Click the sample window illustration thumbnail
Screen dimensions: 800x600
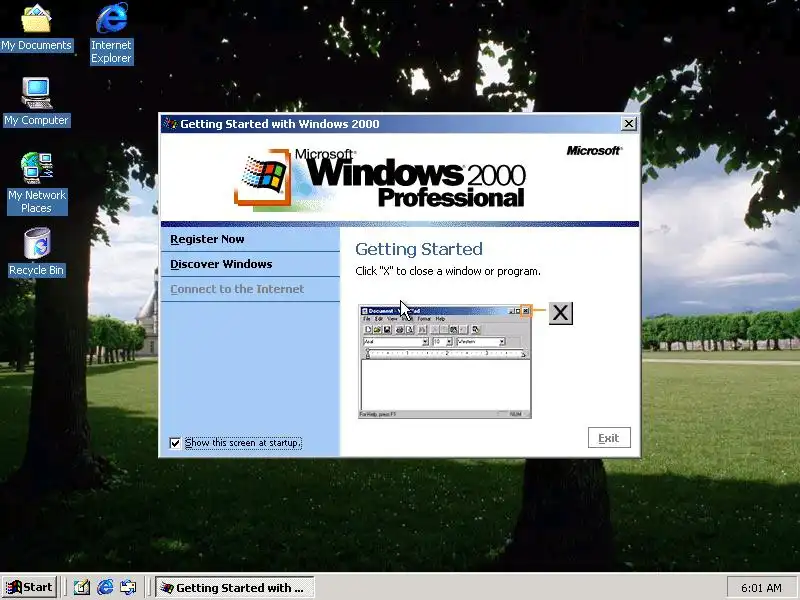(444, 361)
